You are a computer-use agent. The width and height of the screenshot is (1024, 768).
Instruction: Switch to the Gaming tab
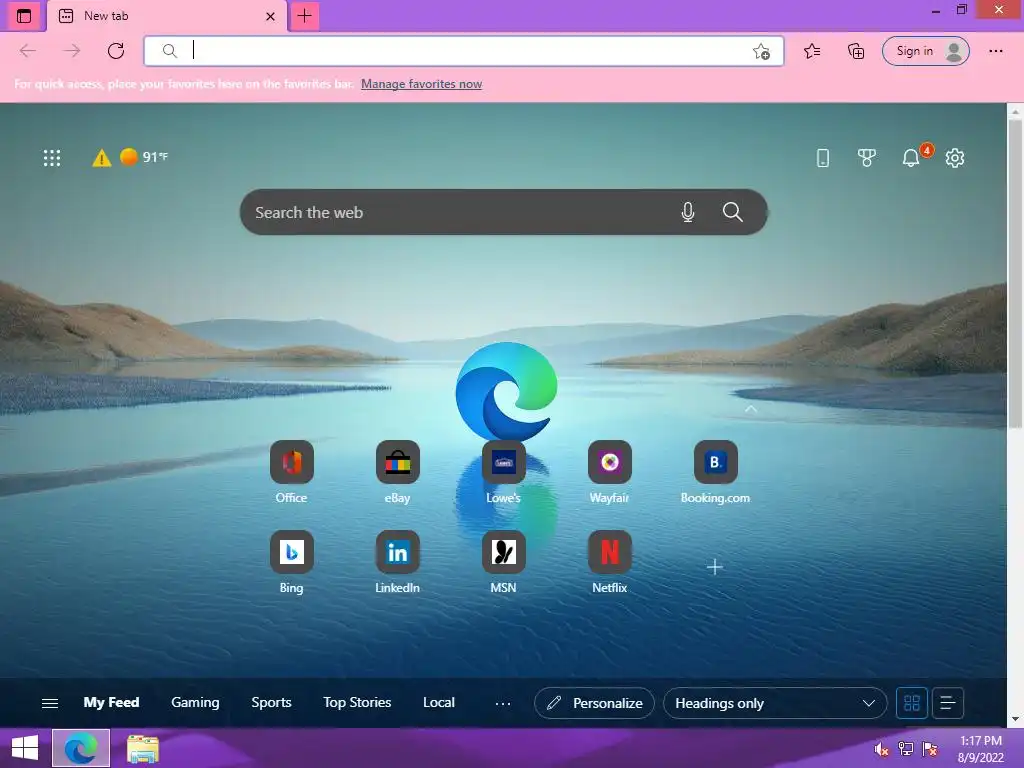(195, 703)
